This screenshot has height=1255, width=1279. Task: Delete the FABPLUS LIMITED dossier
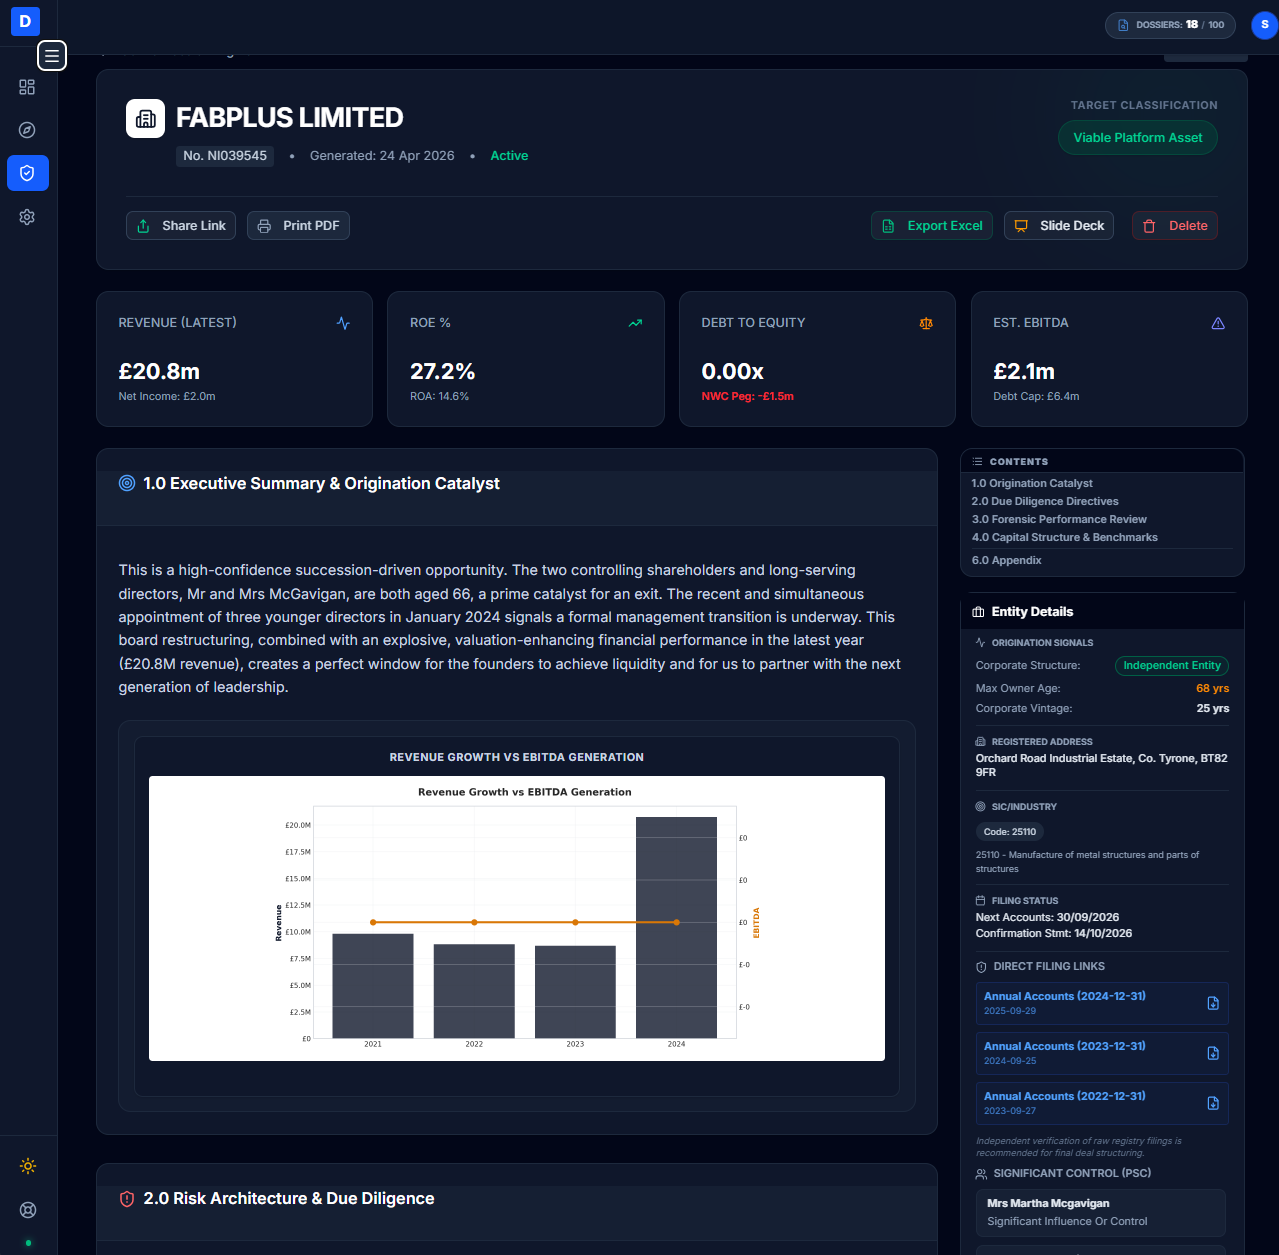click(1175, 226)
